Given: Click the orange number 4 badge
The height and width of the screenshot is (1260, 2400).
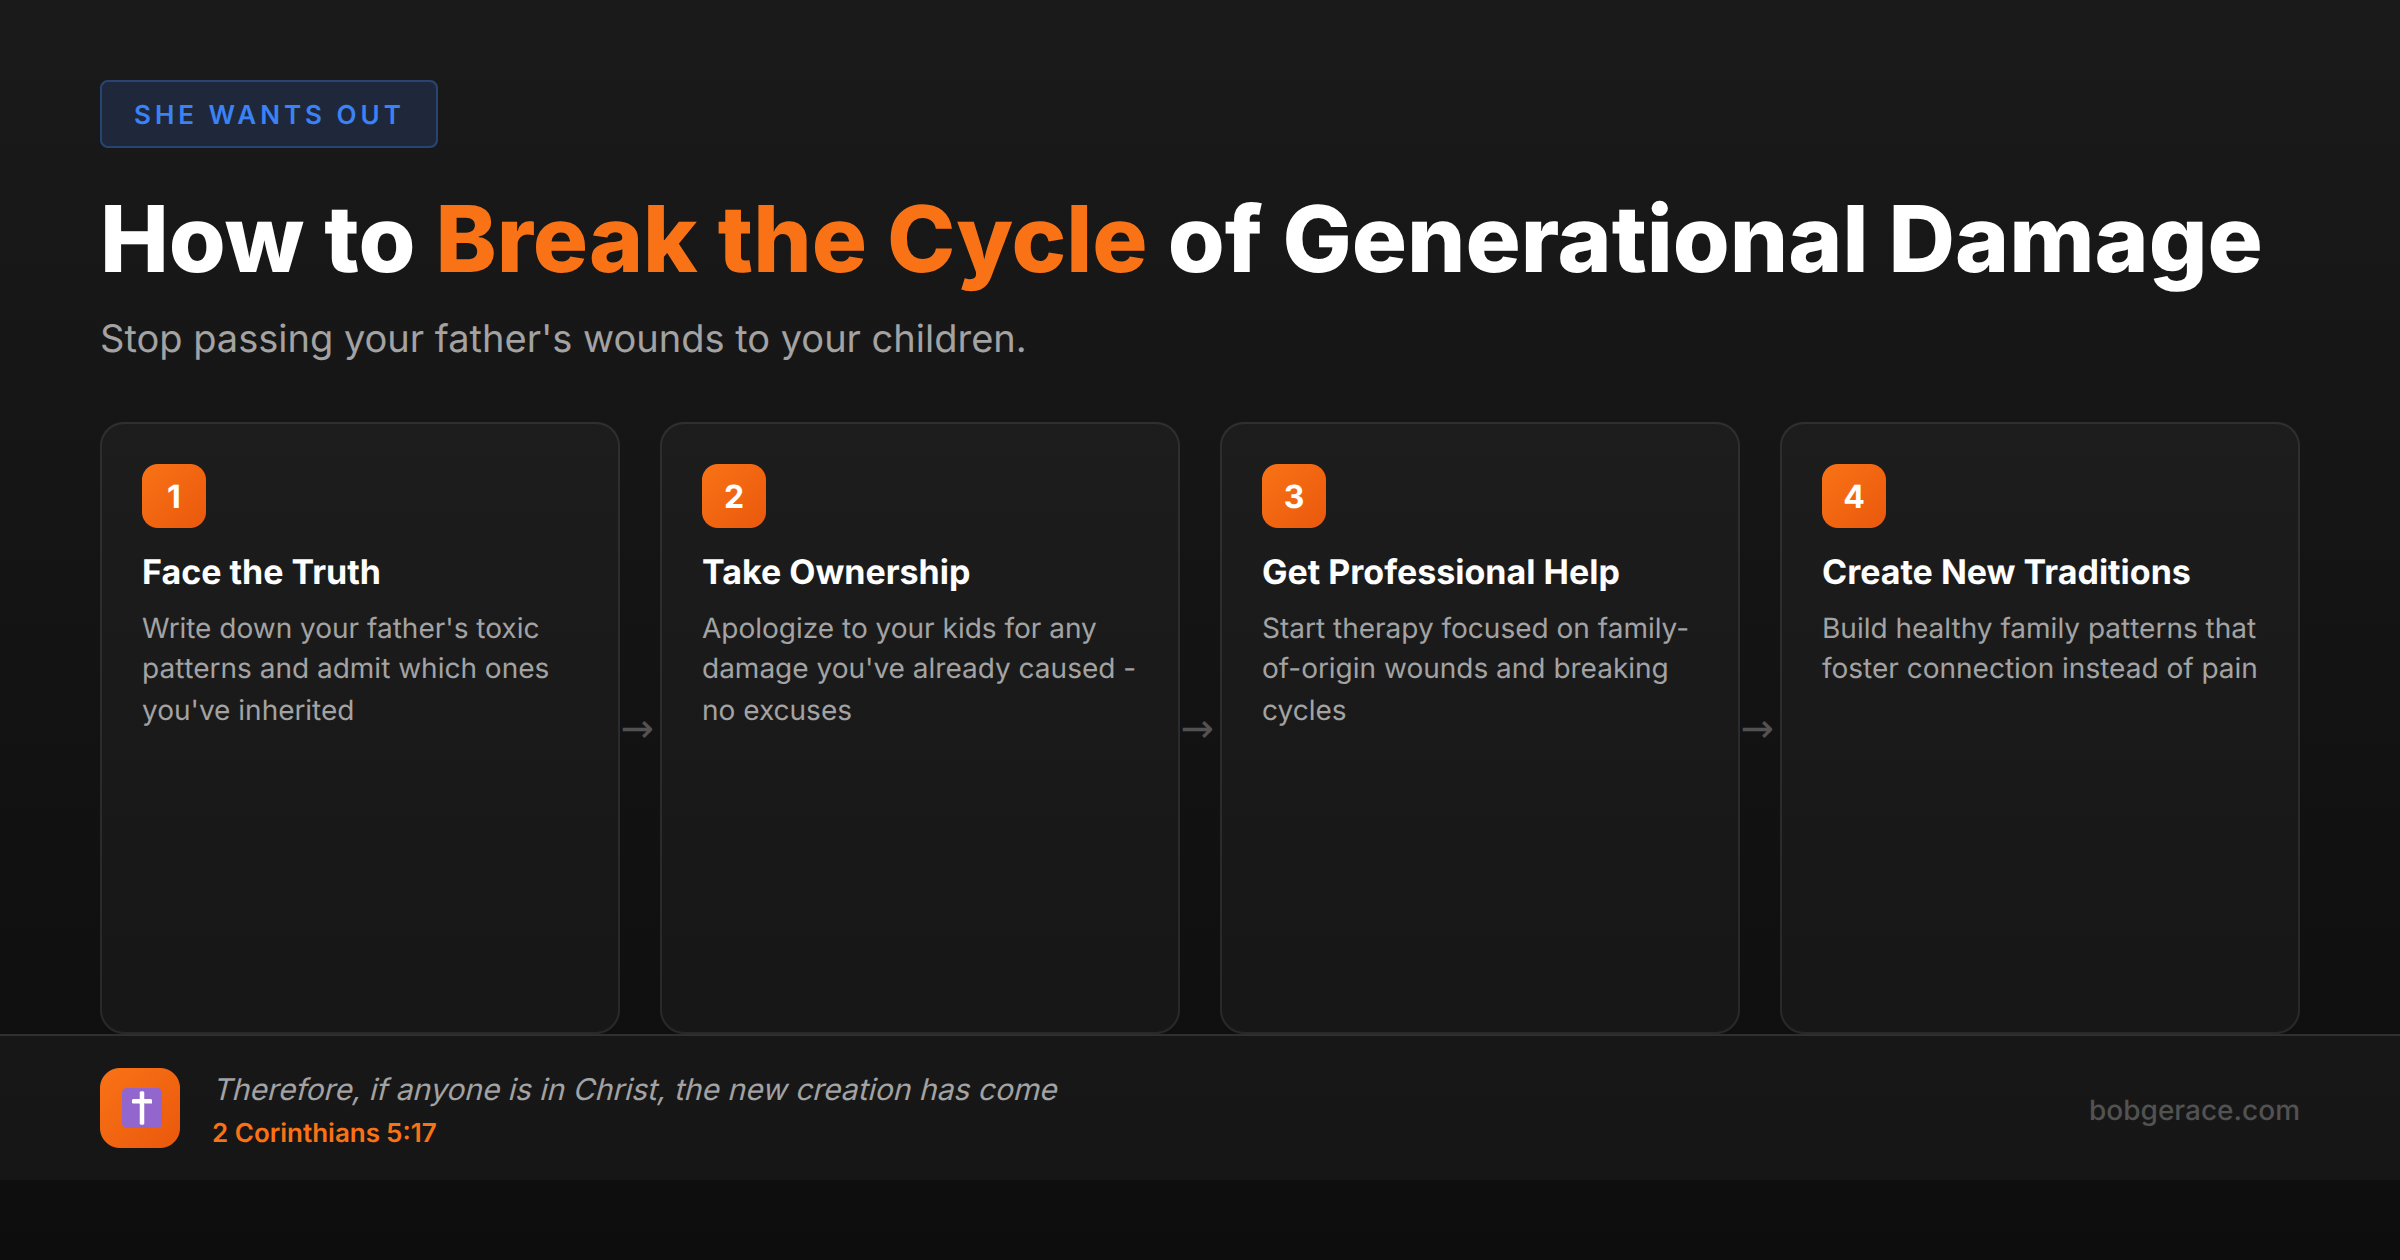Looking at the screenshot, I should coord(1854,495).
